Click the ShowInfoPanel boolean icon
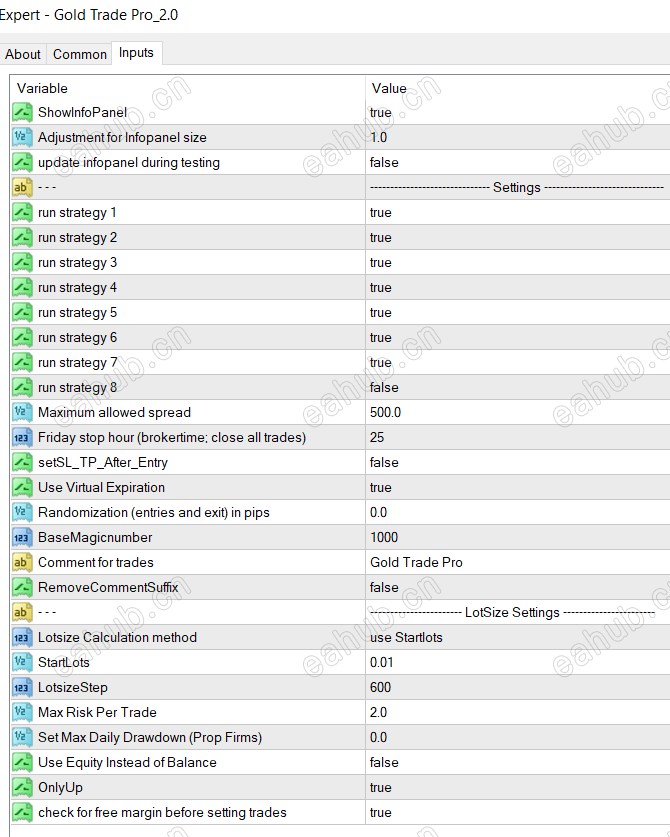The height and width of the screenshot is (837, 670). pos(22,113)
